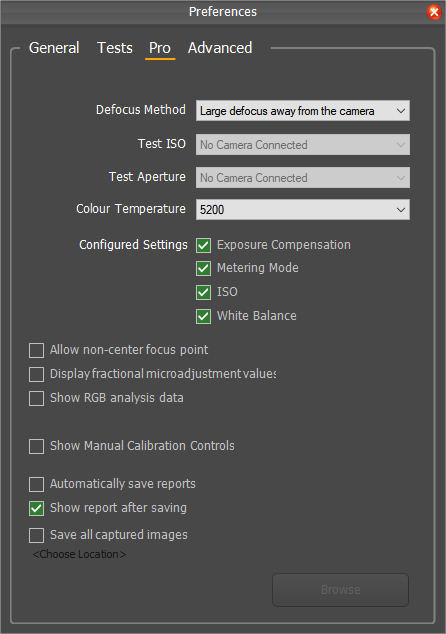
Task: Expand the Colour Temperature dropdown
Action: pos(303,209)
